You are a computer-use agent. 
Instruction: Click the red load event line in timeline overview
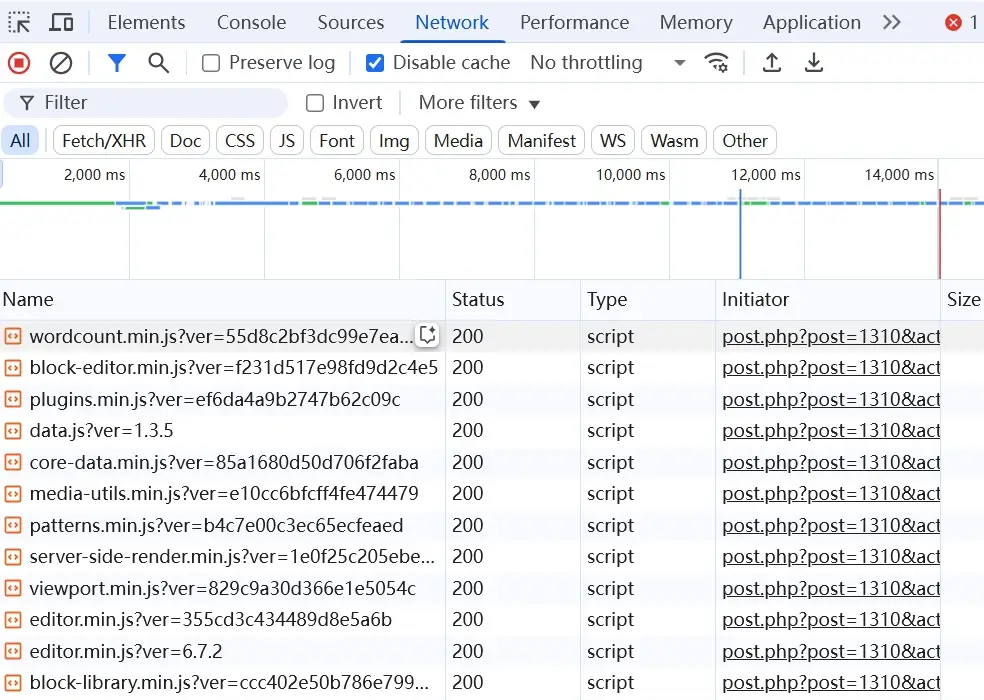coord(939,234)
